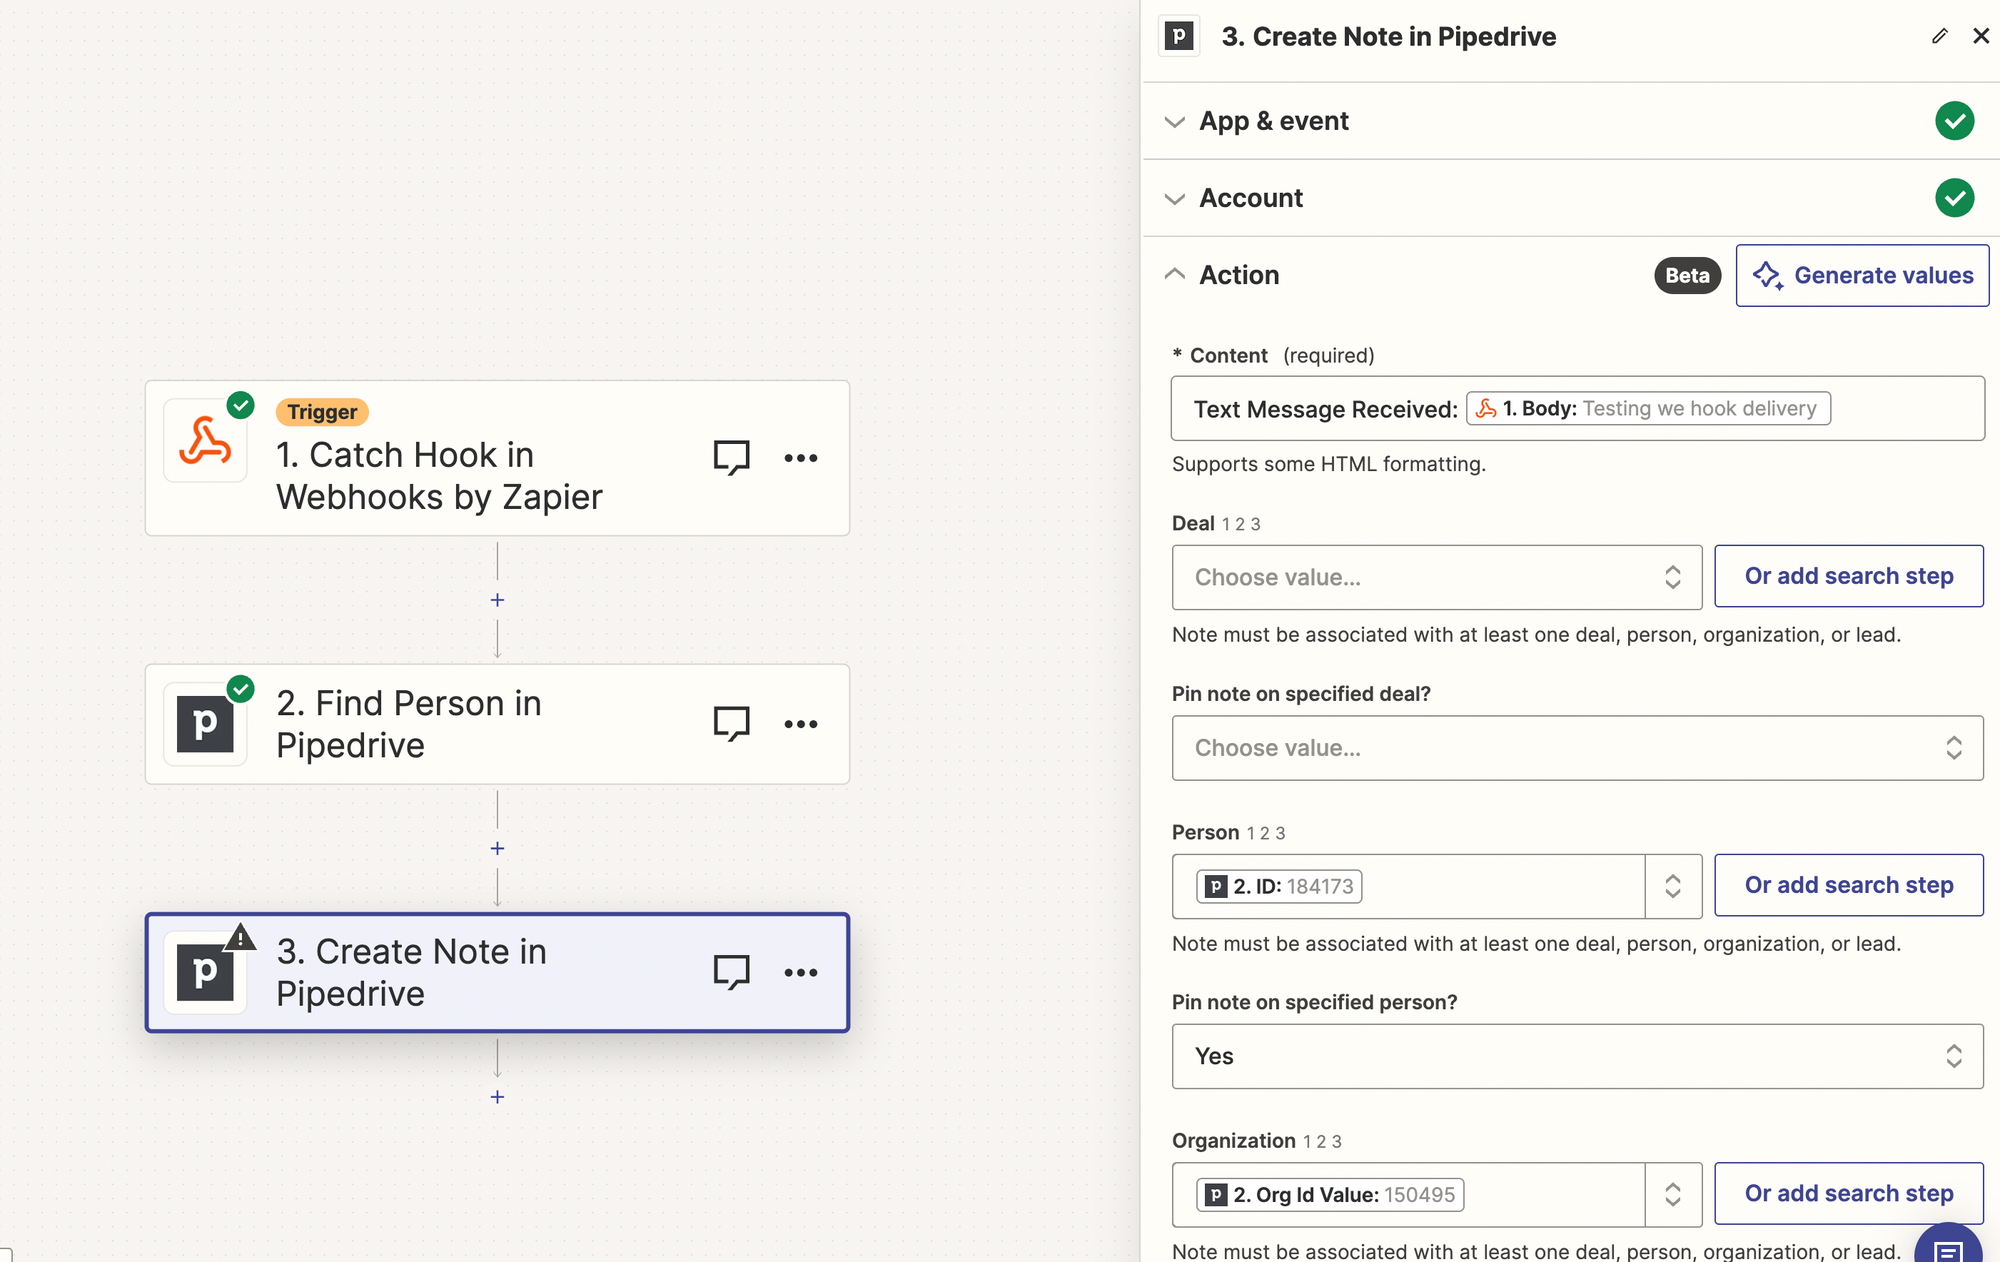Image resolution: width=2000 pixels, height=1262 pixels.
Task: Collapse the App & event section
Action: pyautogui.click(x=1174, y=121)
